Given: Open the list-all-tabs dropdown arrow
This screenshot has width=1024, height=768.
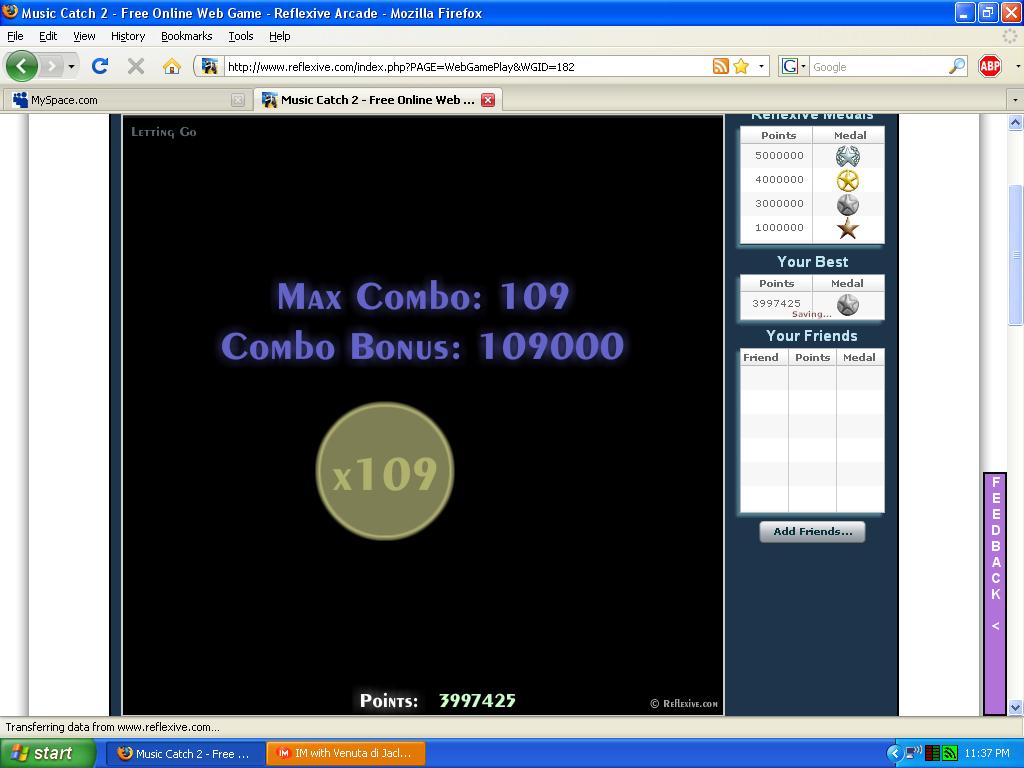Looking at the screenshot, I should point(1015,100).
